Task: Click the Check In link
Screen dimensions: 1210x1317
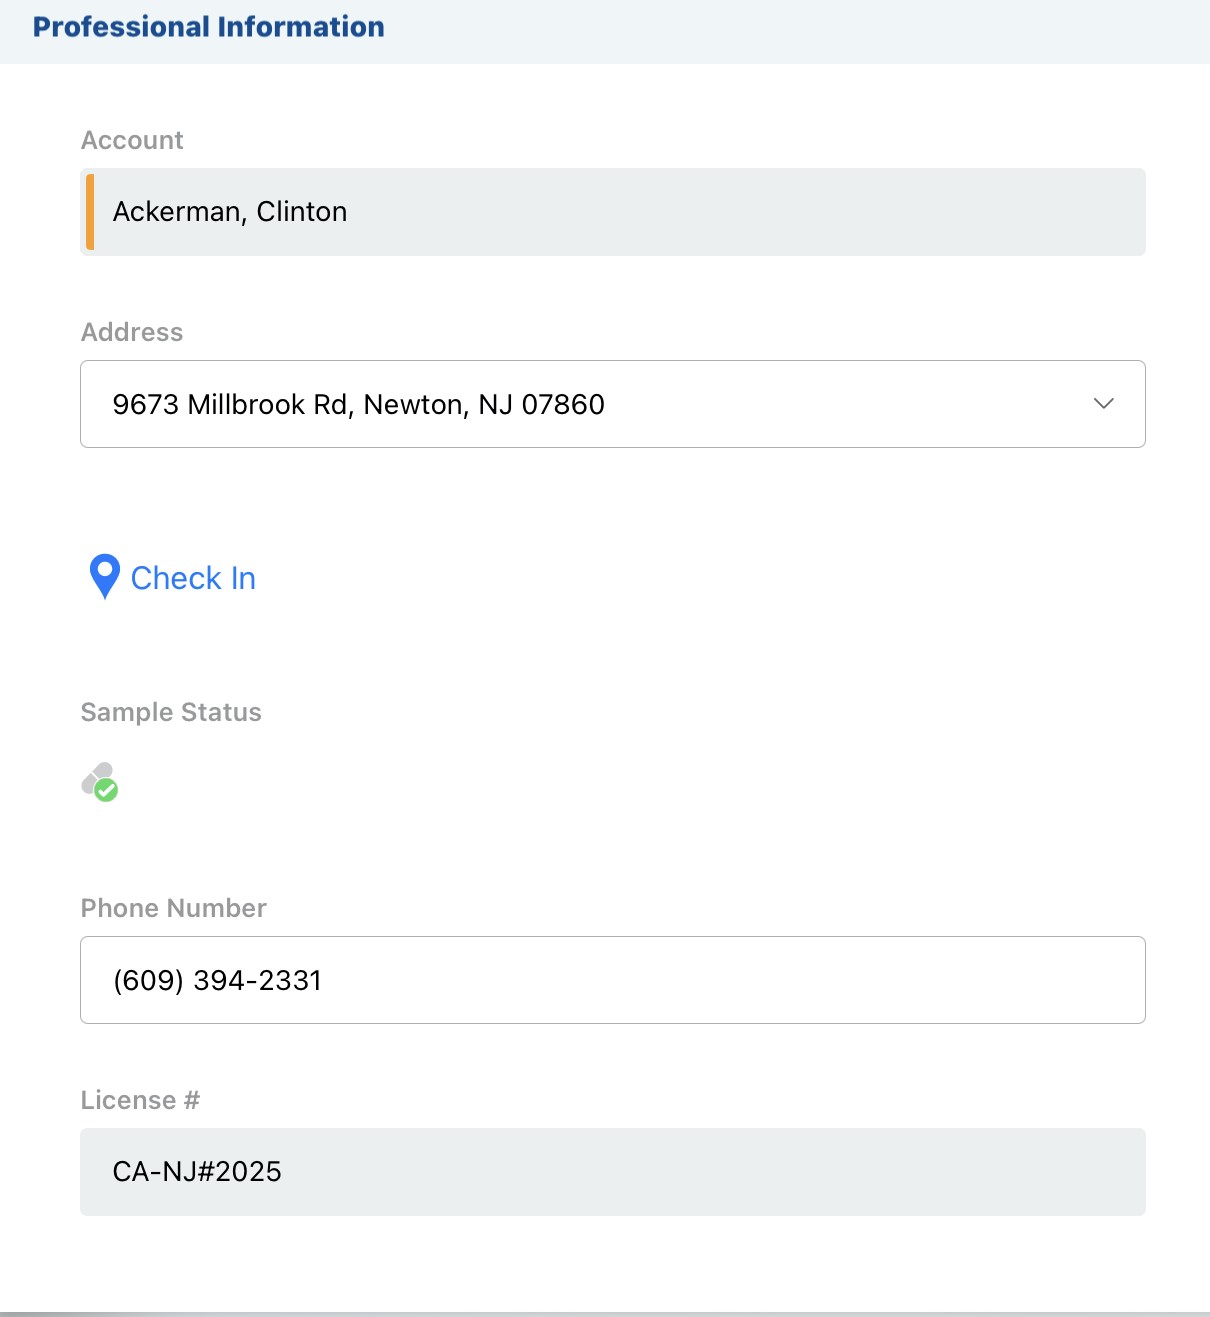Action: 193,578
